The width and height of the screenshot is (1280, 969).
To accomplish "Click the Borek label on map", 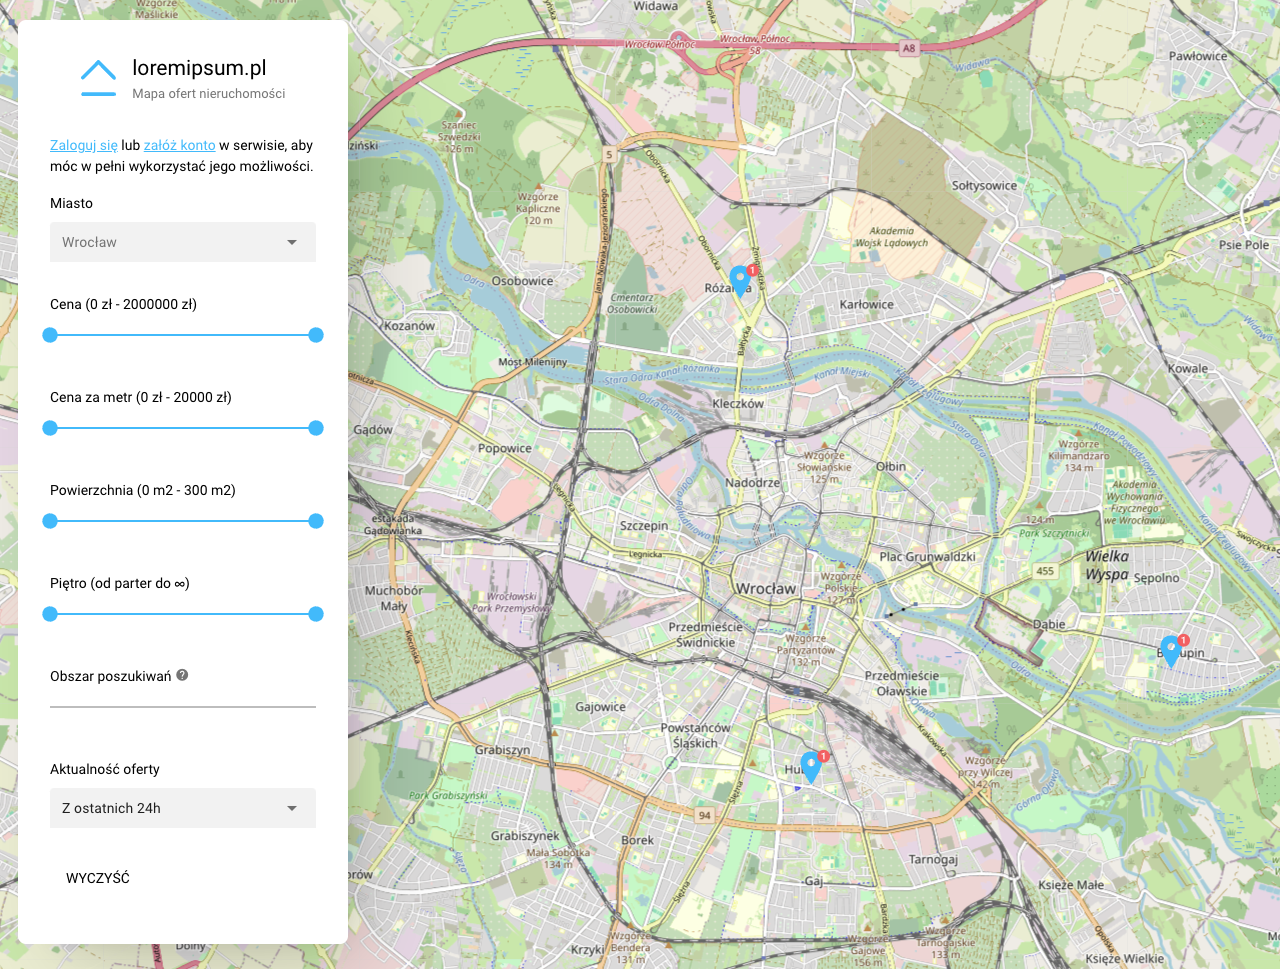I will 637,841.
